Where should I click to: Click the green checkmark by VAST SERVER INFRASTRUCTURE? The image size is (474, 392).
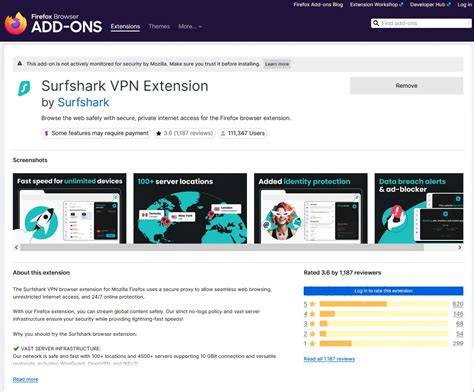[x=16, y=348]
